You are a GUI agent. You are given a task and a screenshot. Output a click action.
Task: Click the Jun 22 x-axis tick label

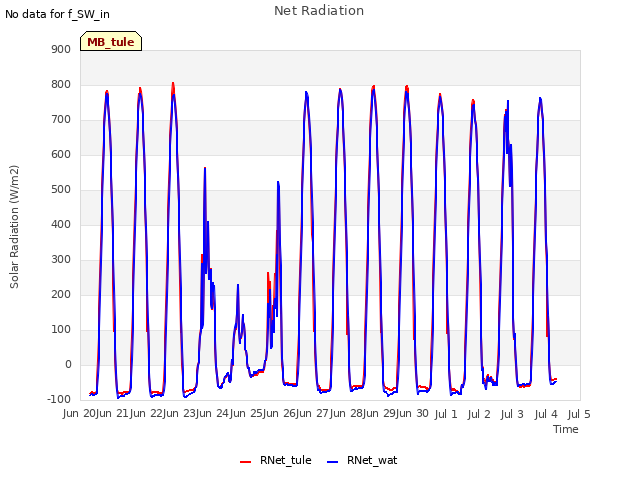click(146, 414)
